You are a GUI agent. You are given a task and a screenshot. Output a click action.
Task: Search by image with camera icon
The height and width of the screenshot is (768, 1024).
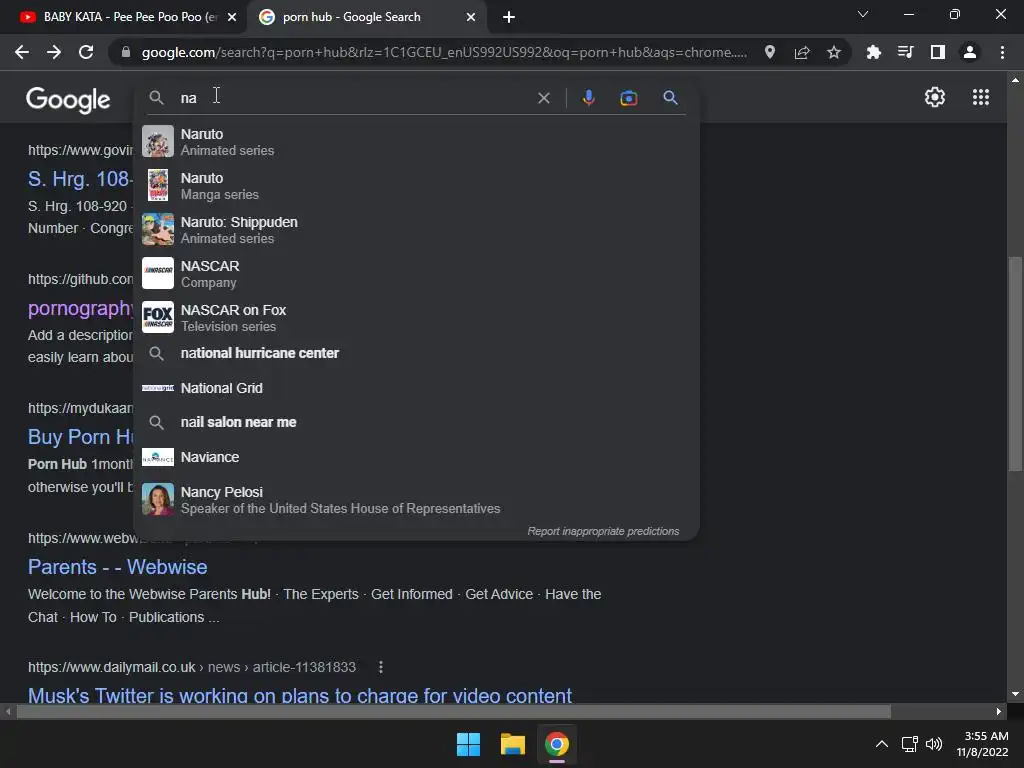tap(628, 98)
